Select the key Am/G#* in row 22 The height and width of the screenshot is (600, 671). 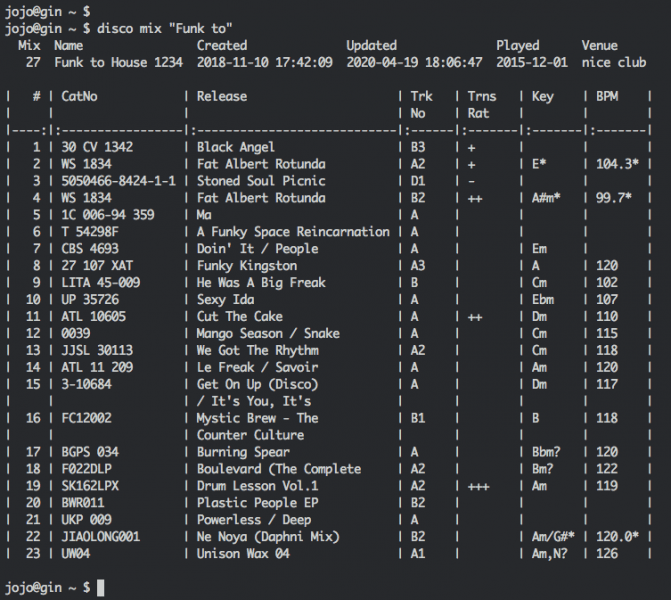pos(553,537)
